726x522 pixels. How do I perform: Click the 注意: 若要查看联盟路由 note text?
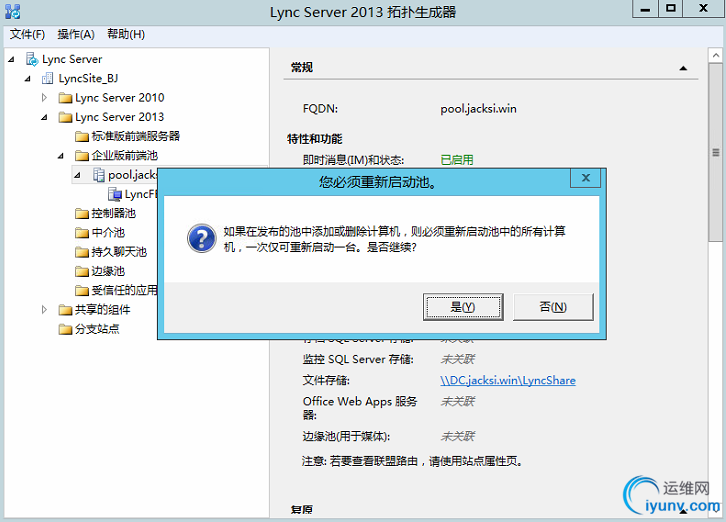(x=413, y=461)
